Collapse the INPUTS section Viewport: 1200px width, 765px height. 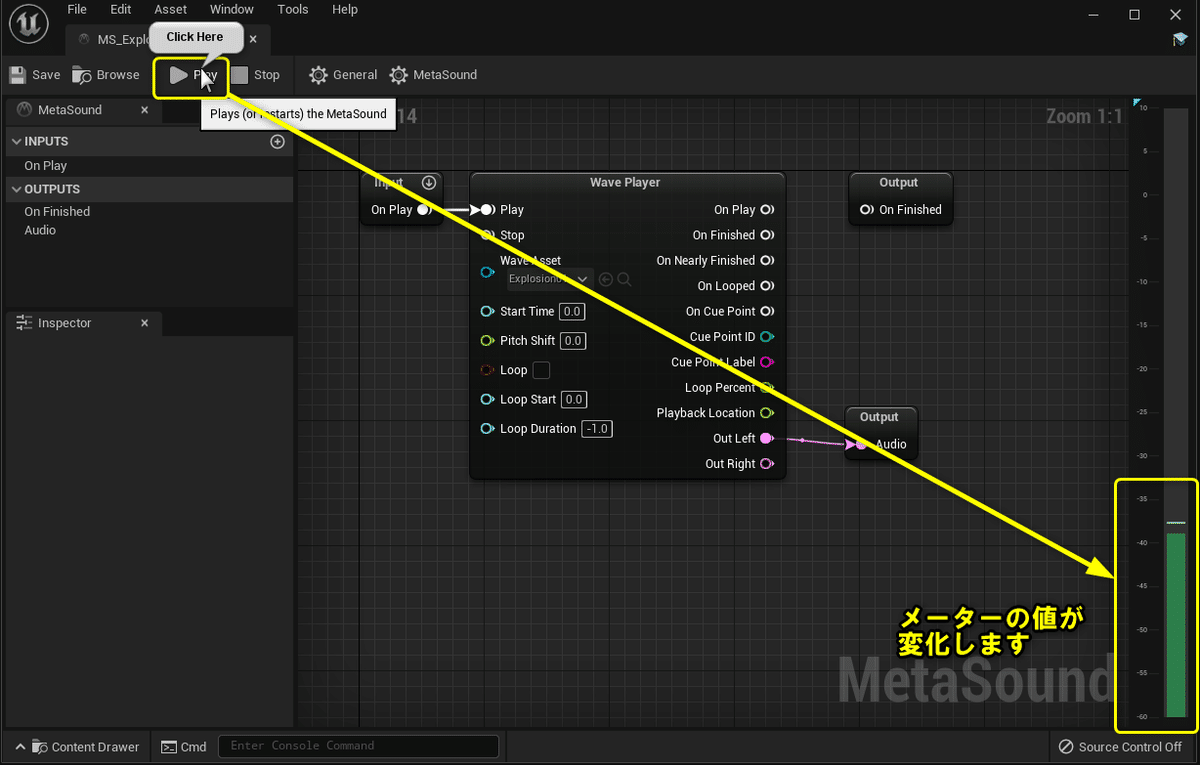click(x=17, y=141)
